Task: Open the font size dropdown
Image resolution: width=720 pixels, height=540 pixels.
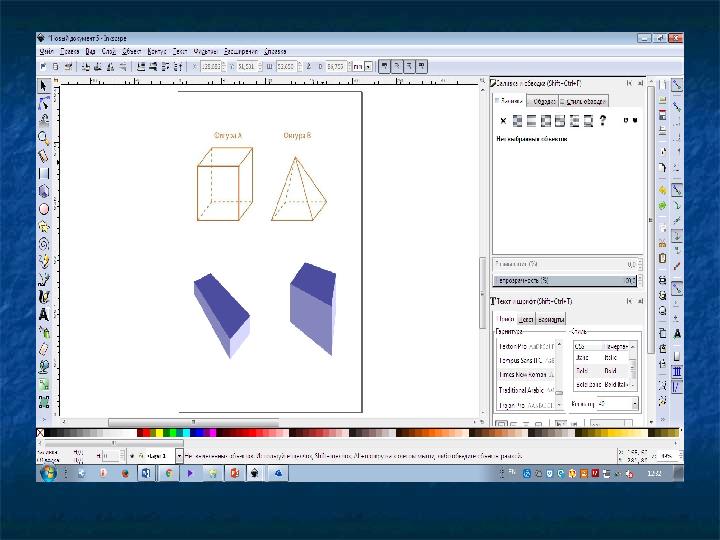Action: (x=635, y=404)
